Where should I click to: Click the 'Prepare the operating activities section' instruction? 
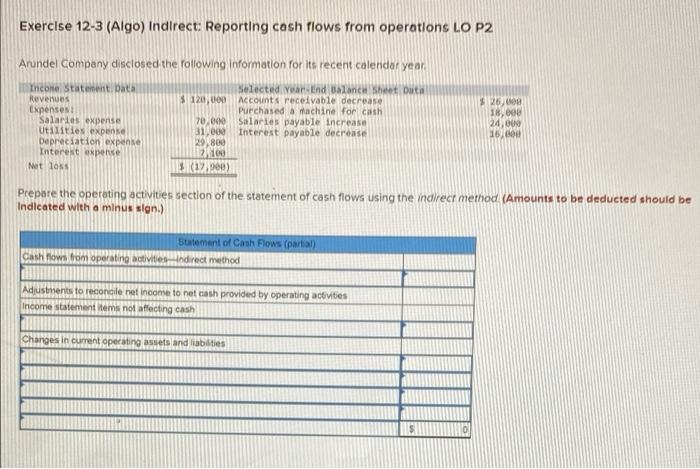coord(258,195)
